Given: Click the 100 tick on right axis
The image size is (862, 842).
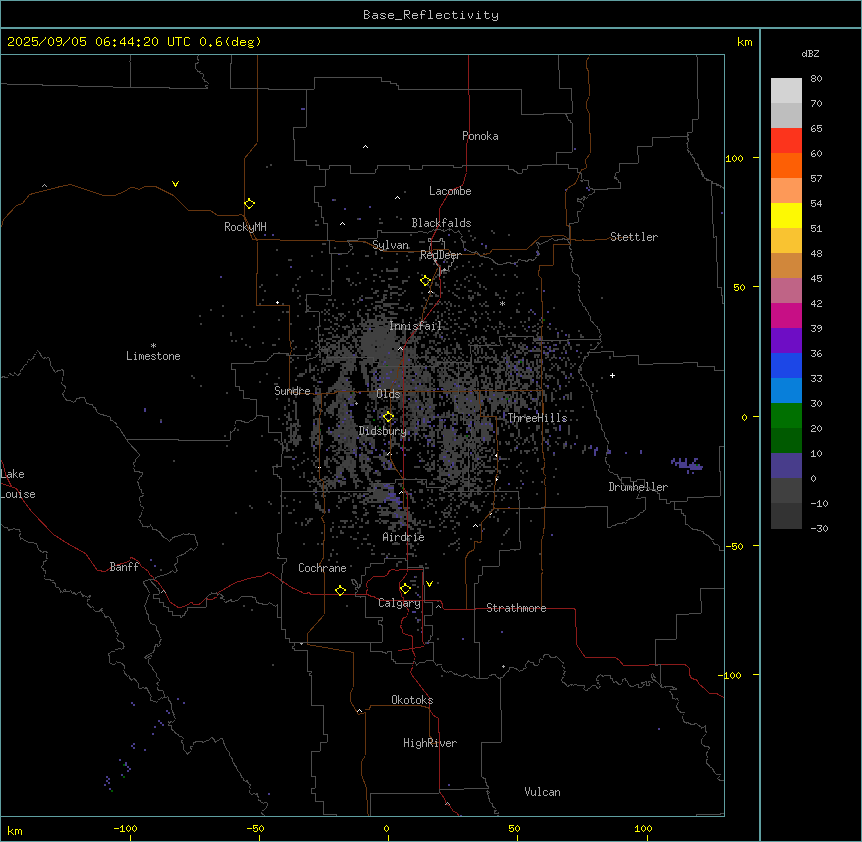Looking at the screenshot, I should tap(734, 158).
